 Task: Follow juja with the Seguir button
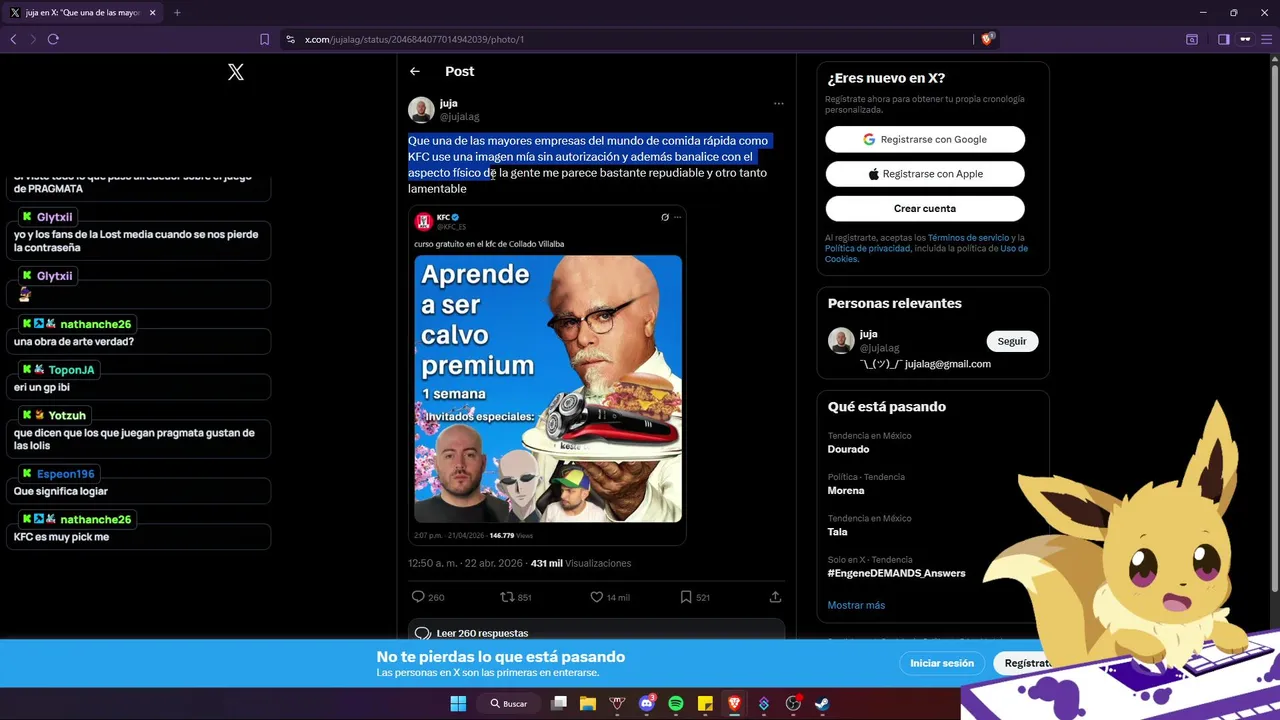[1012, 341]
